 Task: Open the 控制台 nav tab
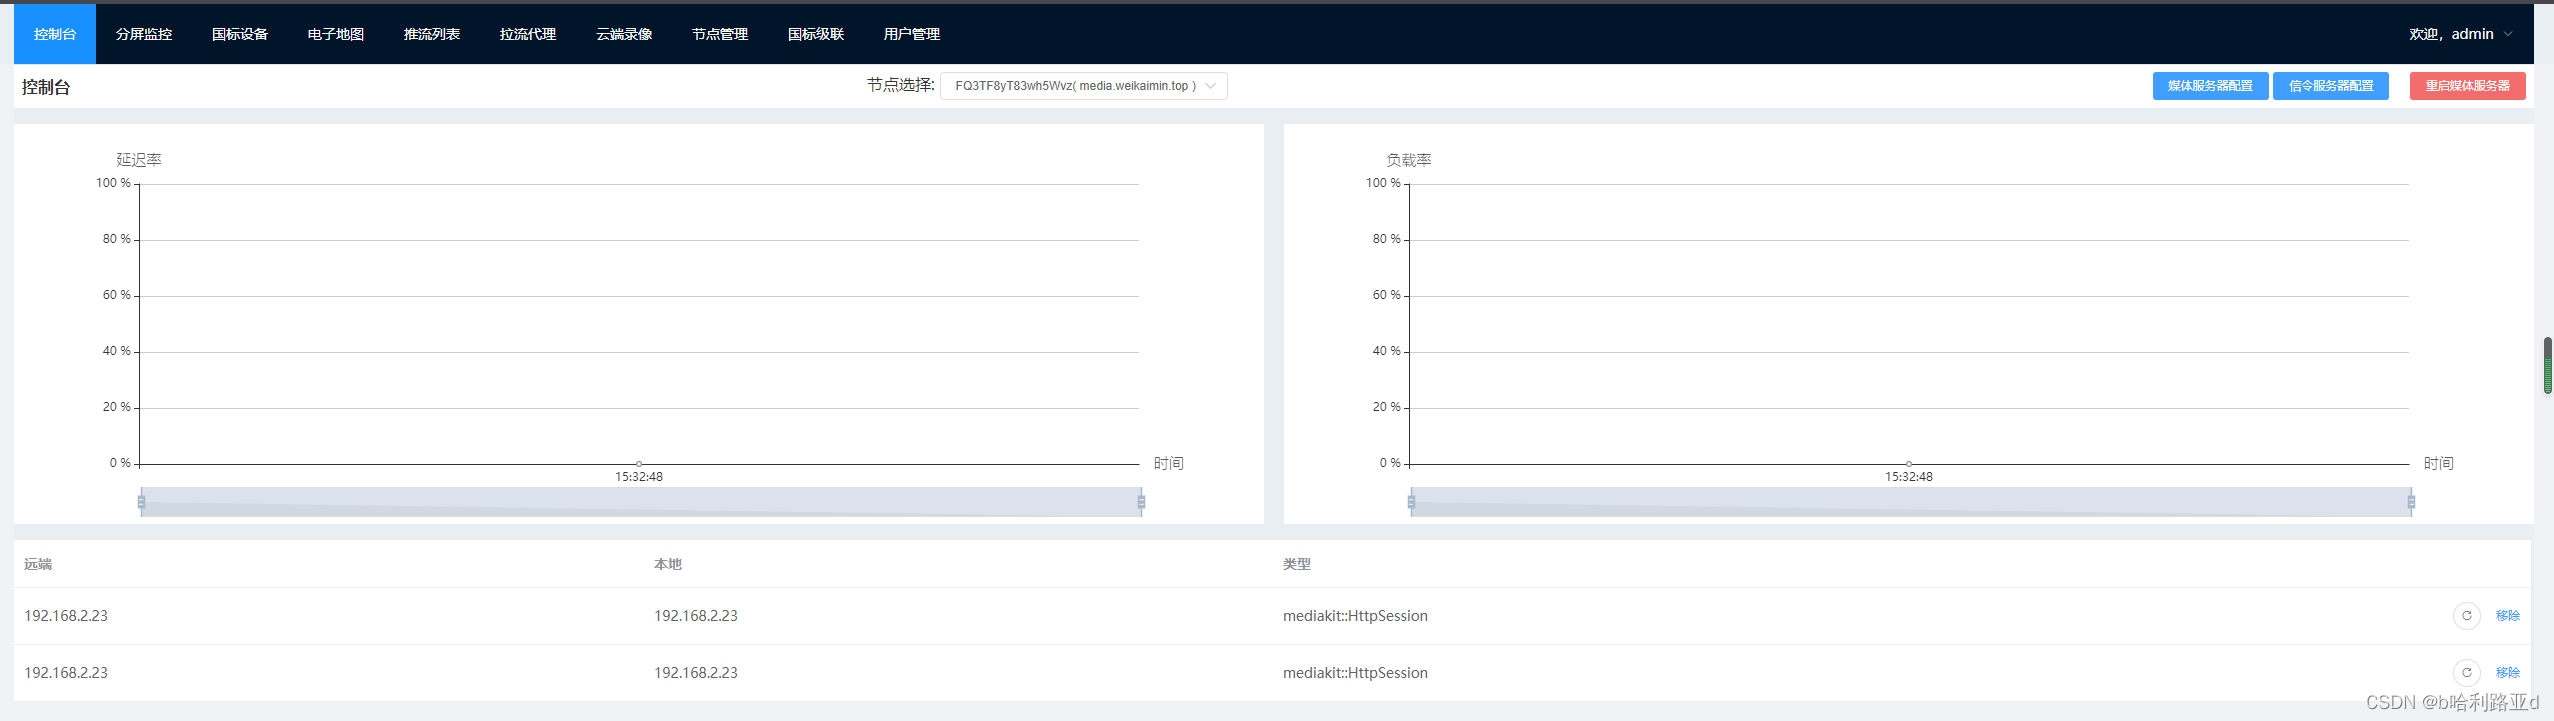coord(55,34)
